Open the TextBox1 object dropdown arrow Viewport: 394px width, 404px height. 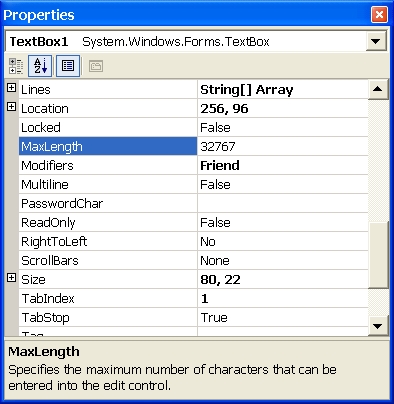pos(376,41)
